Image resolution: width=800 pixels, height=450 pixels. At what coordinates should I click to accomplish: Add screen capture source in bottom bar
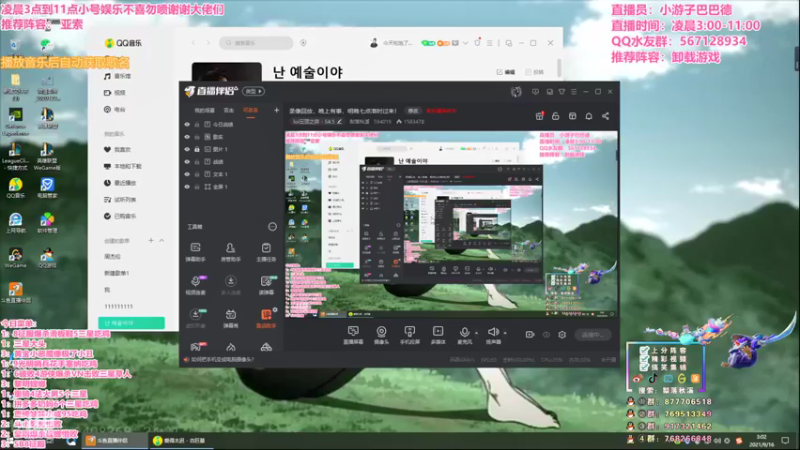tap(353, 335)
